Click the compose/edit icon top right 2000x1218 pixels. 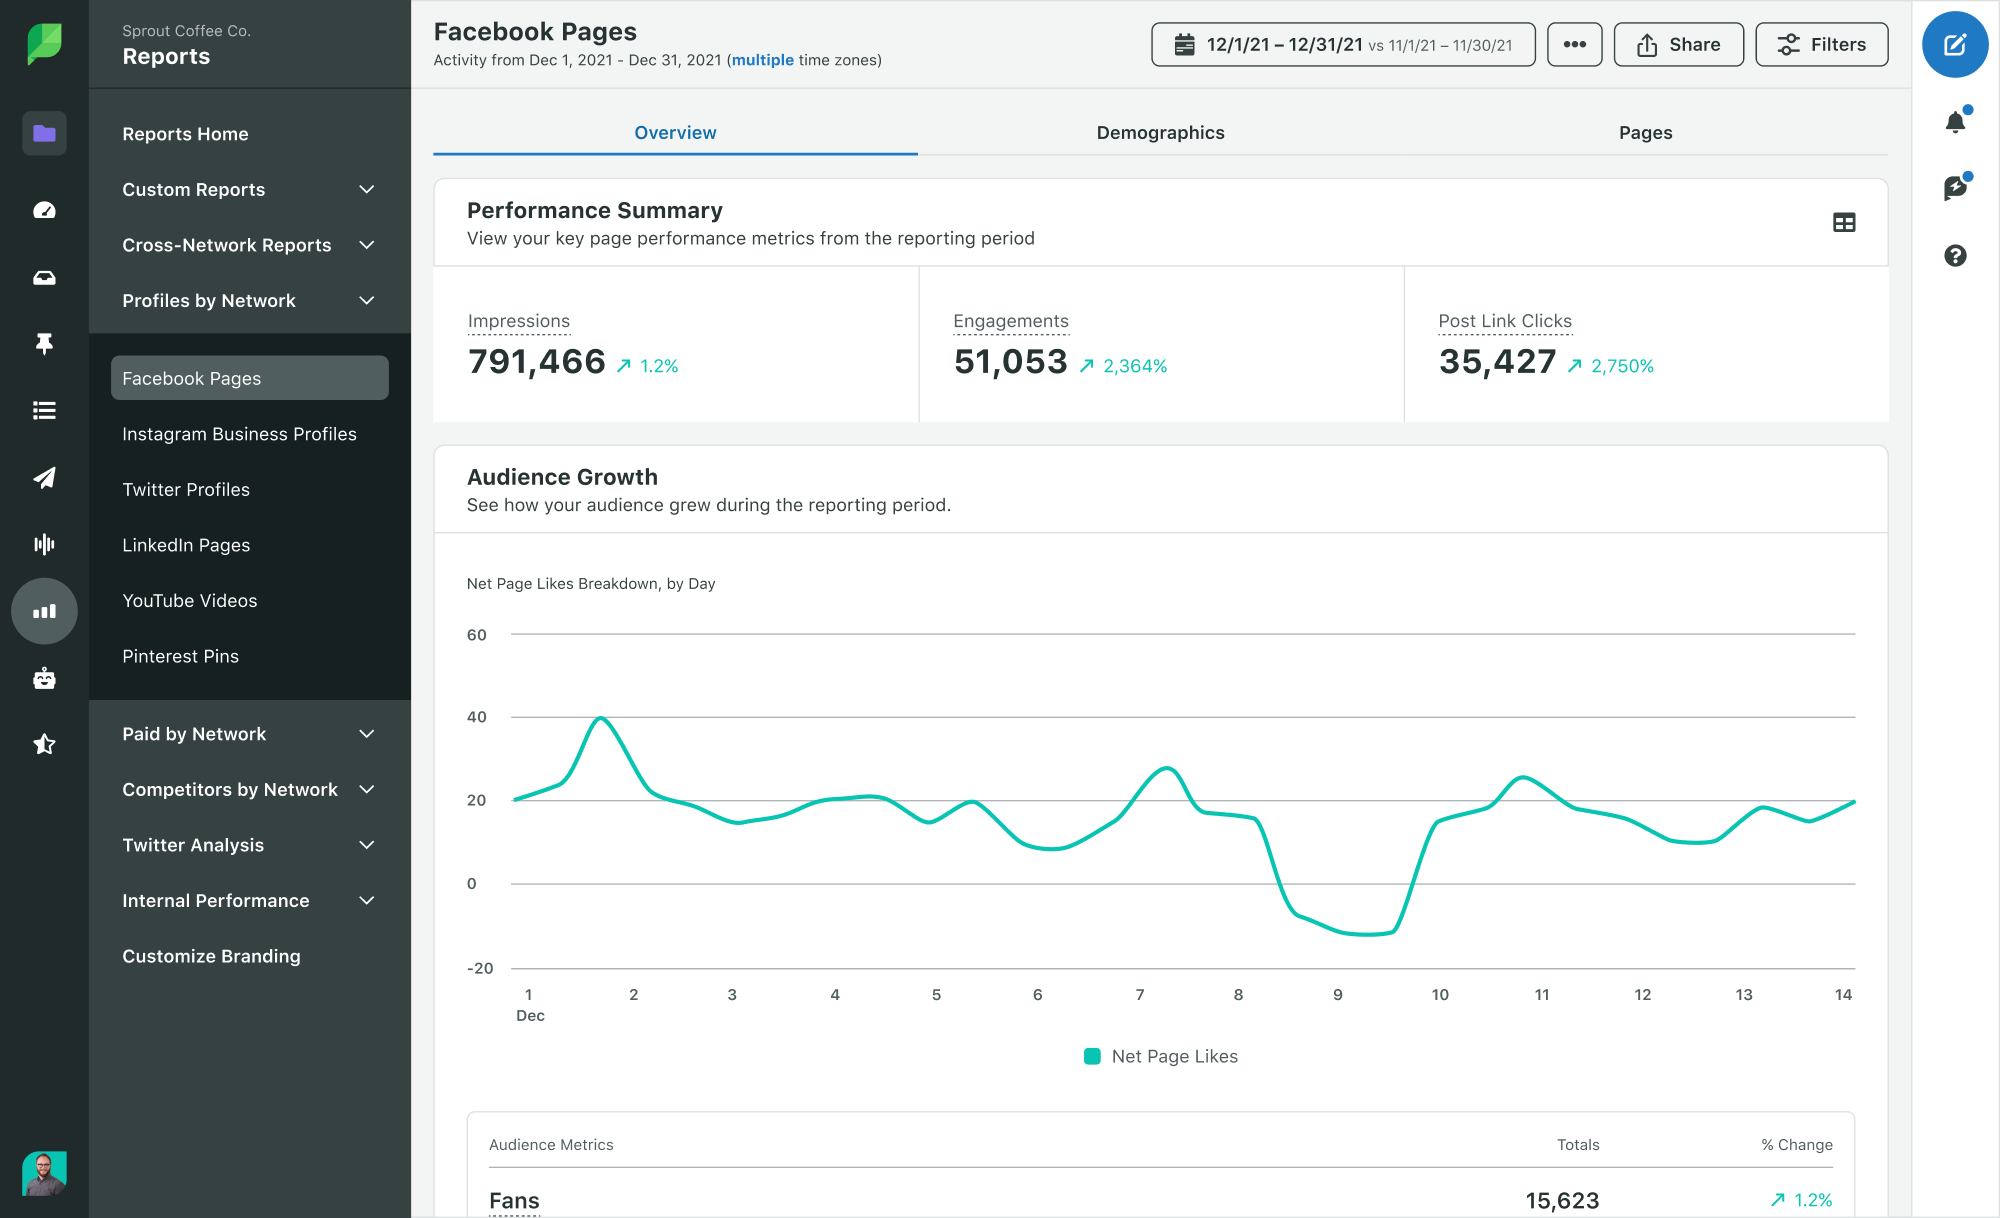pyautogui.click(x=1954, y=44)
